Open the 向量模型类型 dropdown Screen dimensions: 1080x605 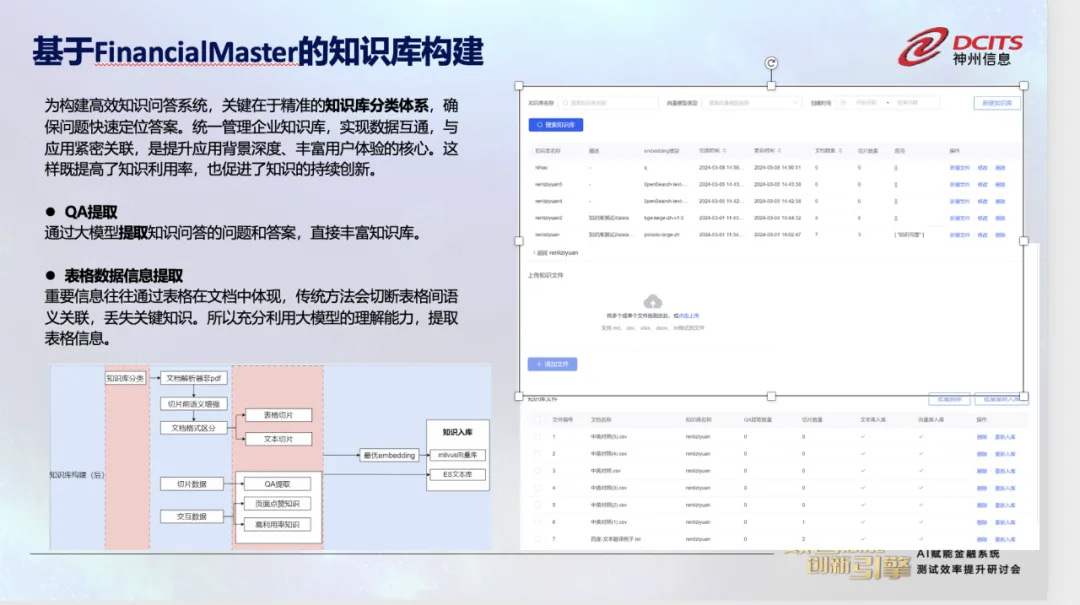753,102
